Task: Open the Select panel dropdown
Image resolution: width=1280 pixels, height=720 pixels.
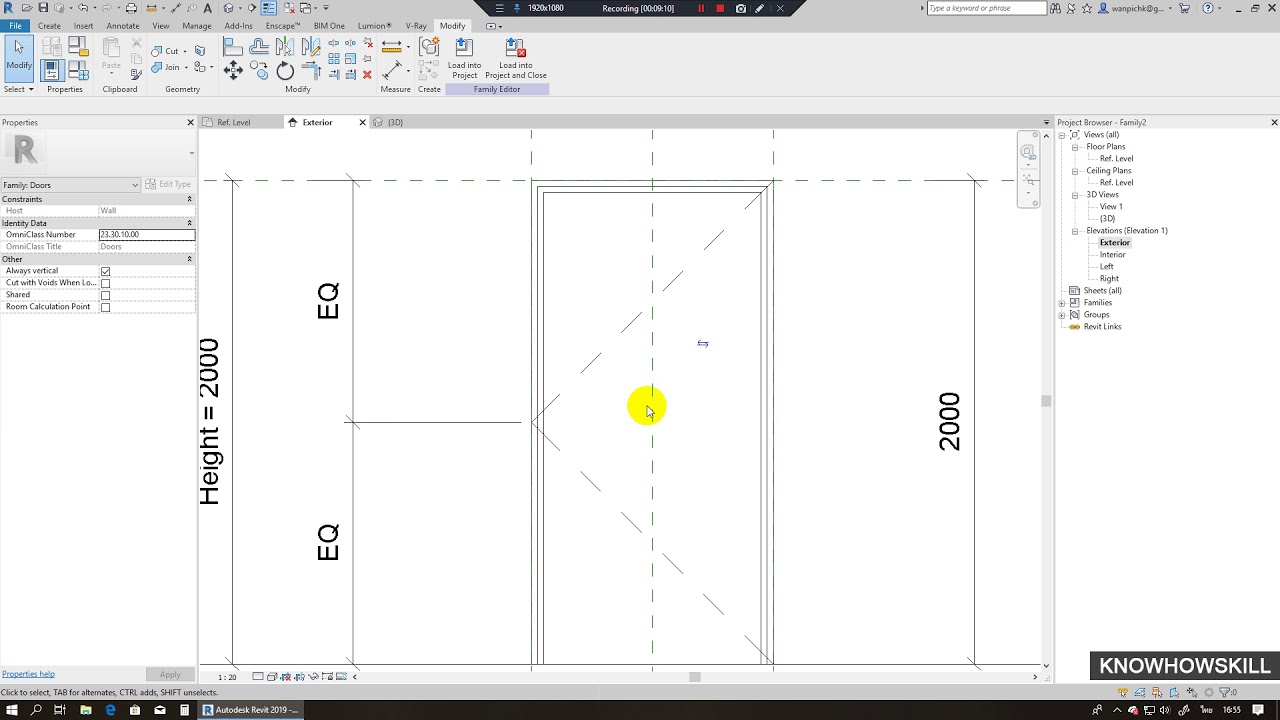Action: tap(19, 89)
